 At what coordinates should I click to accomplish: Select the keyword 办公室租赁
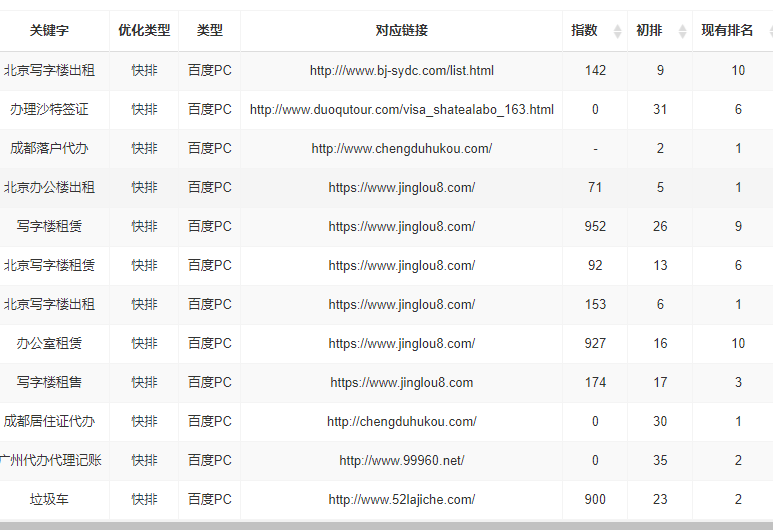point(49,343)
